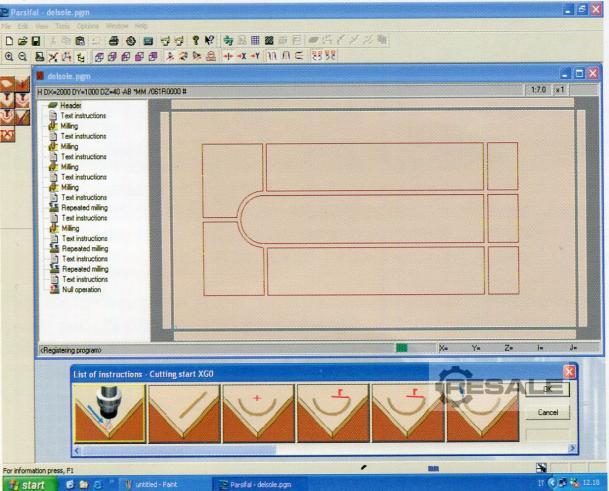Image resolution: width=609 pixels, height=491 pixels.
Task: Choose the first arc with radius r thumbnail
Action: 333,414
